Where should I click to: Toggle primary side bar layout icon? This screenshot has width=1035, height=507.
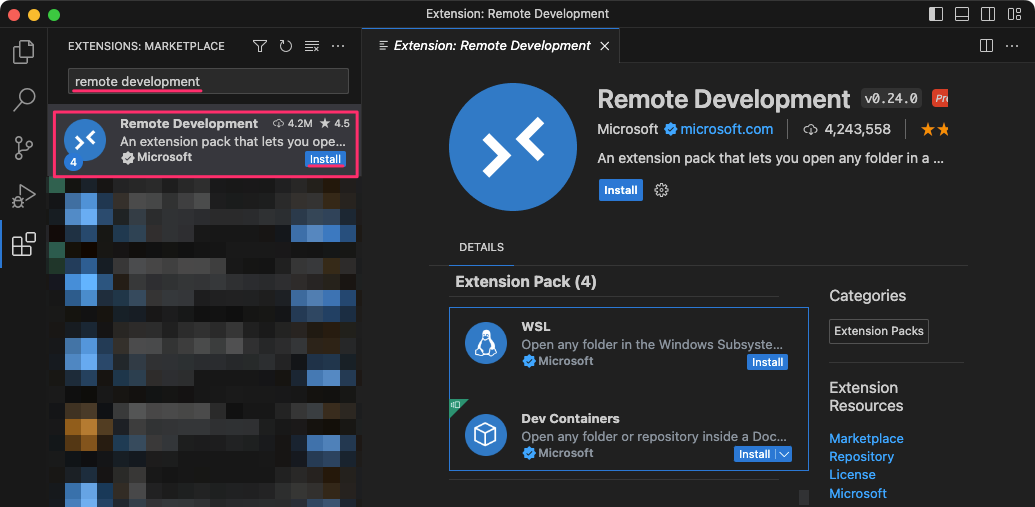click(x=936, y=14)
